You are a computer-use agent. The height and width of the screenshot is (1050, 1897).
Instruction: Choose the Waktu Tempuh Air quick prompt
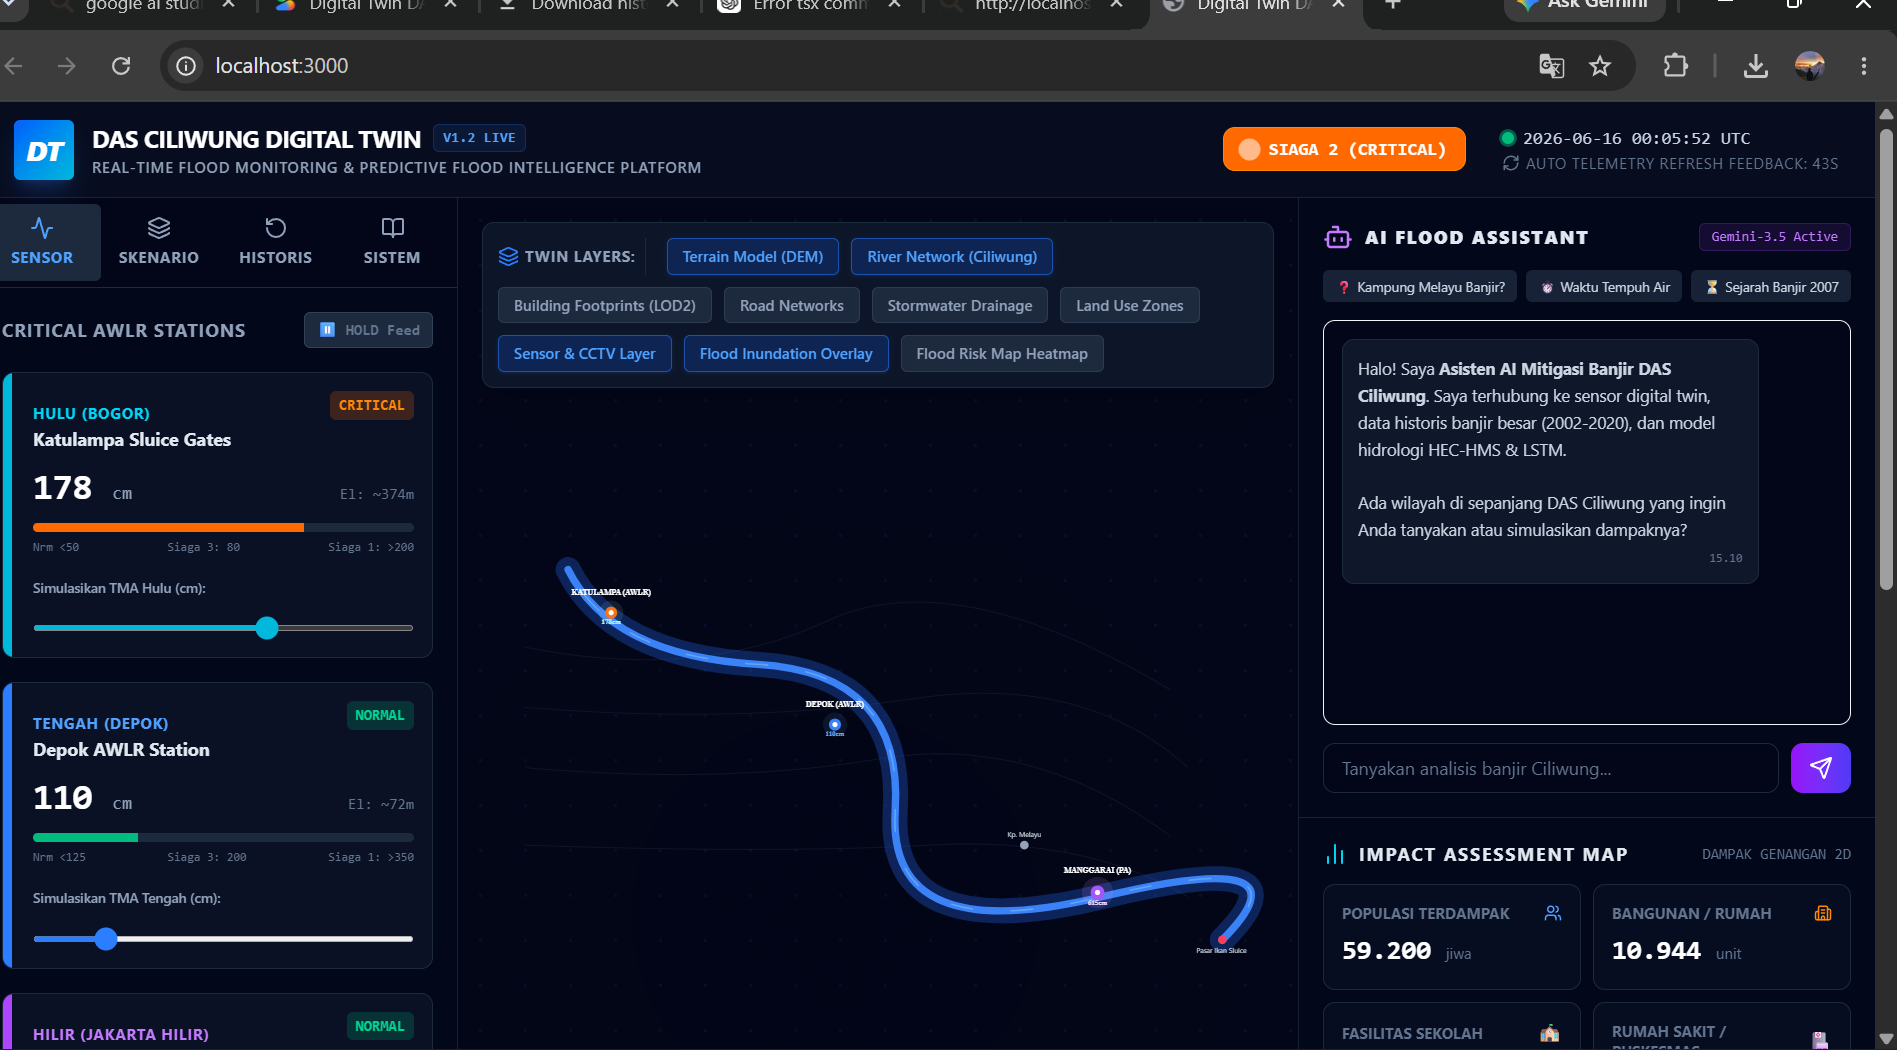coord(1605,287)
